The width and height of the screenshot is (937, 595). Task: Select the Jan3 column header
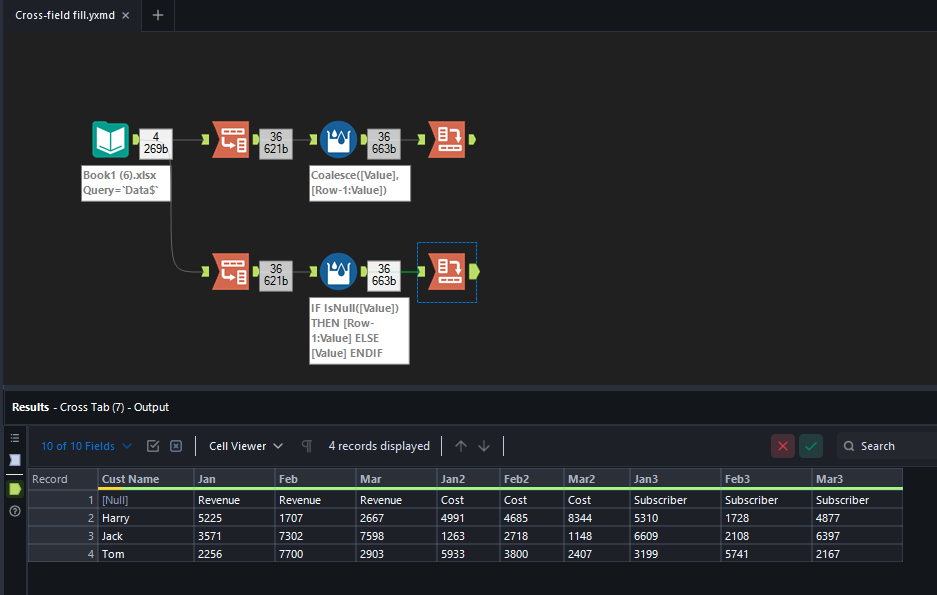675,479
